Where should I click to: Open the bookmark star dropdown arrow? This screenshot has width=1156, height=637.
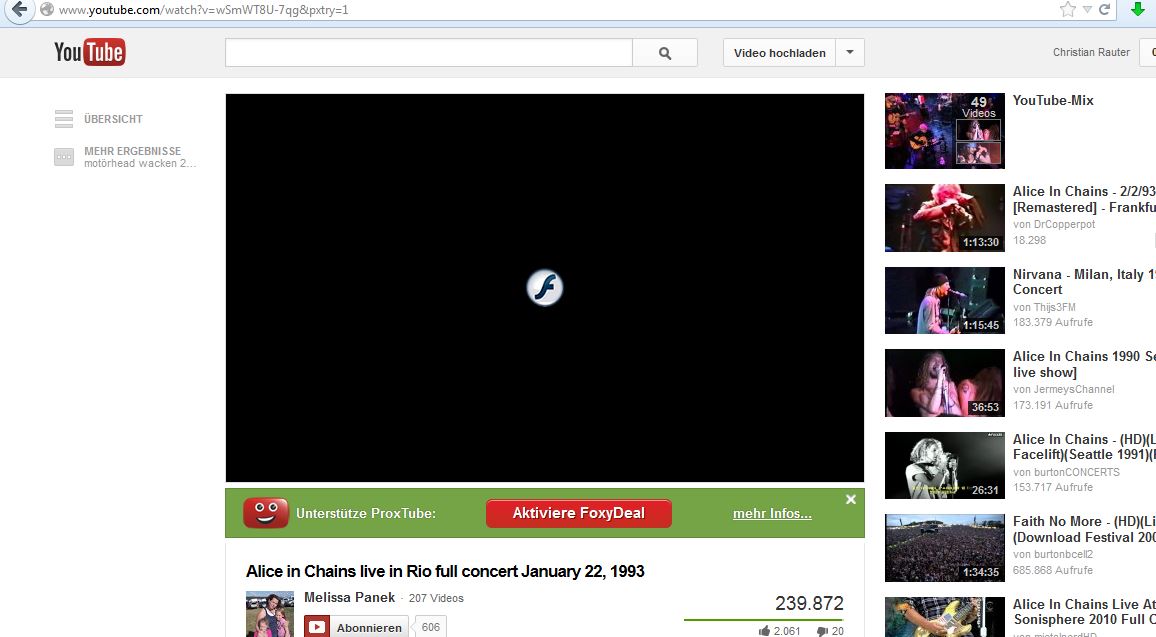[x=1087, y=10]
